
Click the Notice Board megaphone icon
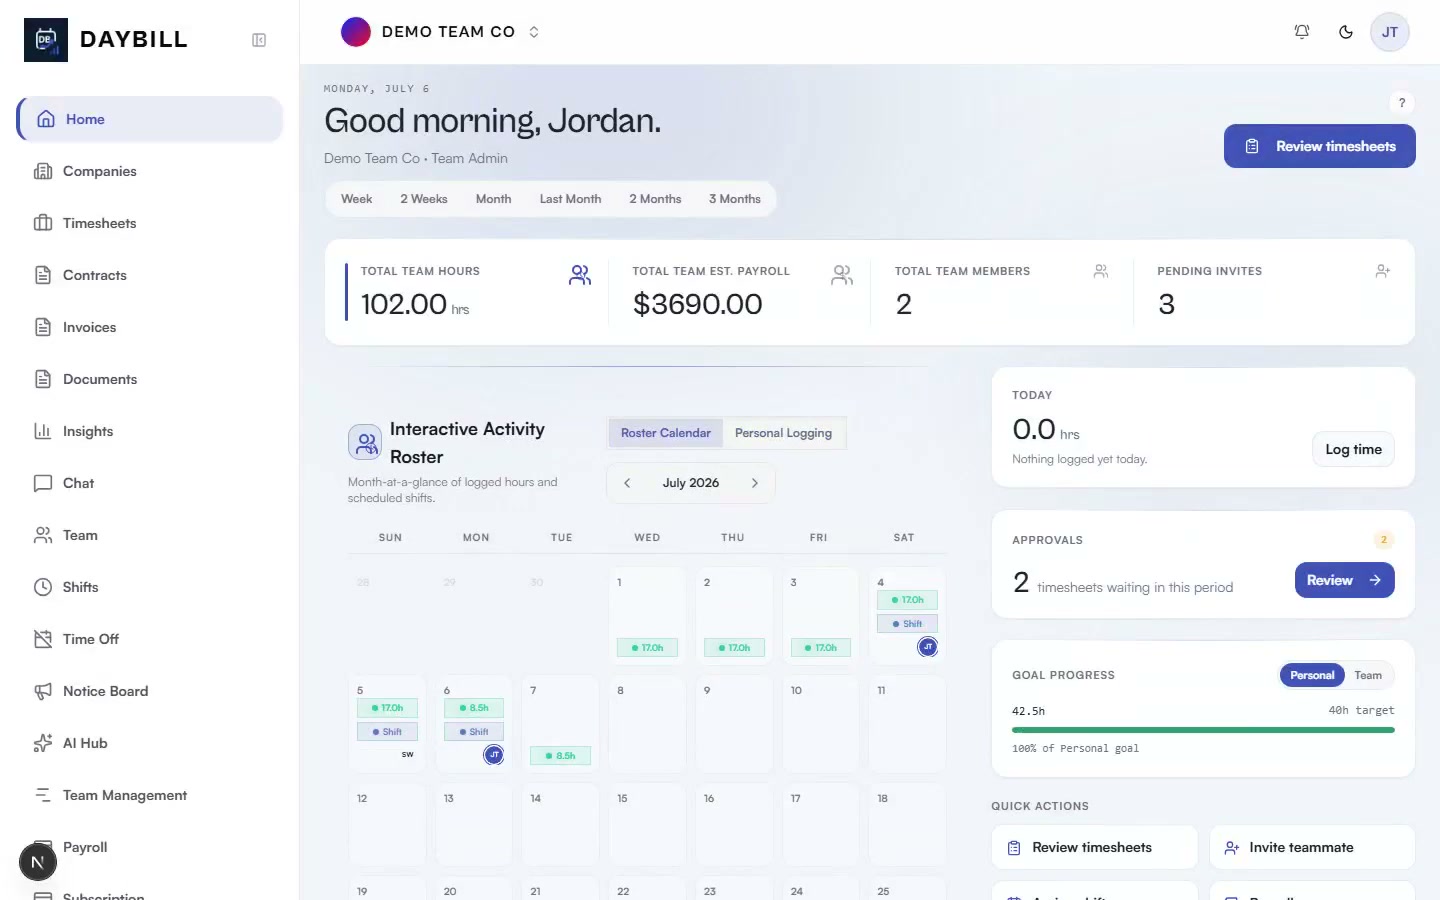[x=43, y=691]
